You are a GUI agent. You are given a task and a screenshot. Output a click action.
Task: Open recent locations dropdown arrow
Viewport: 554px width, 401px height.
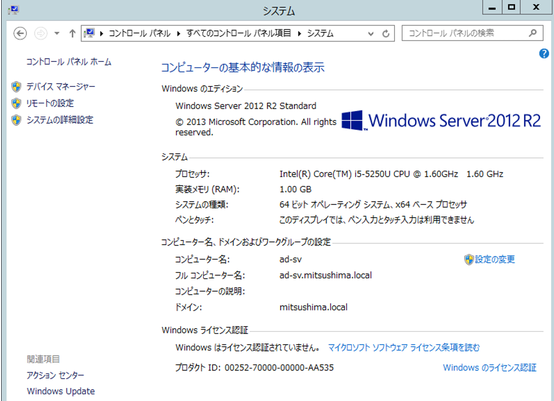pyautogui.click(x=57, y=34)
